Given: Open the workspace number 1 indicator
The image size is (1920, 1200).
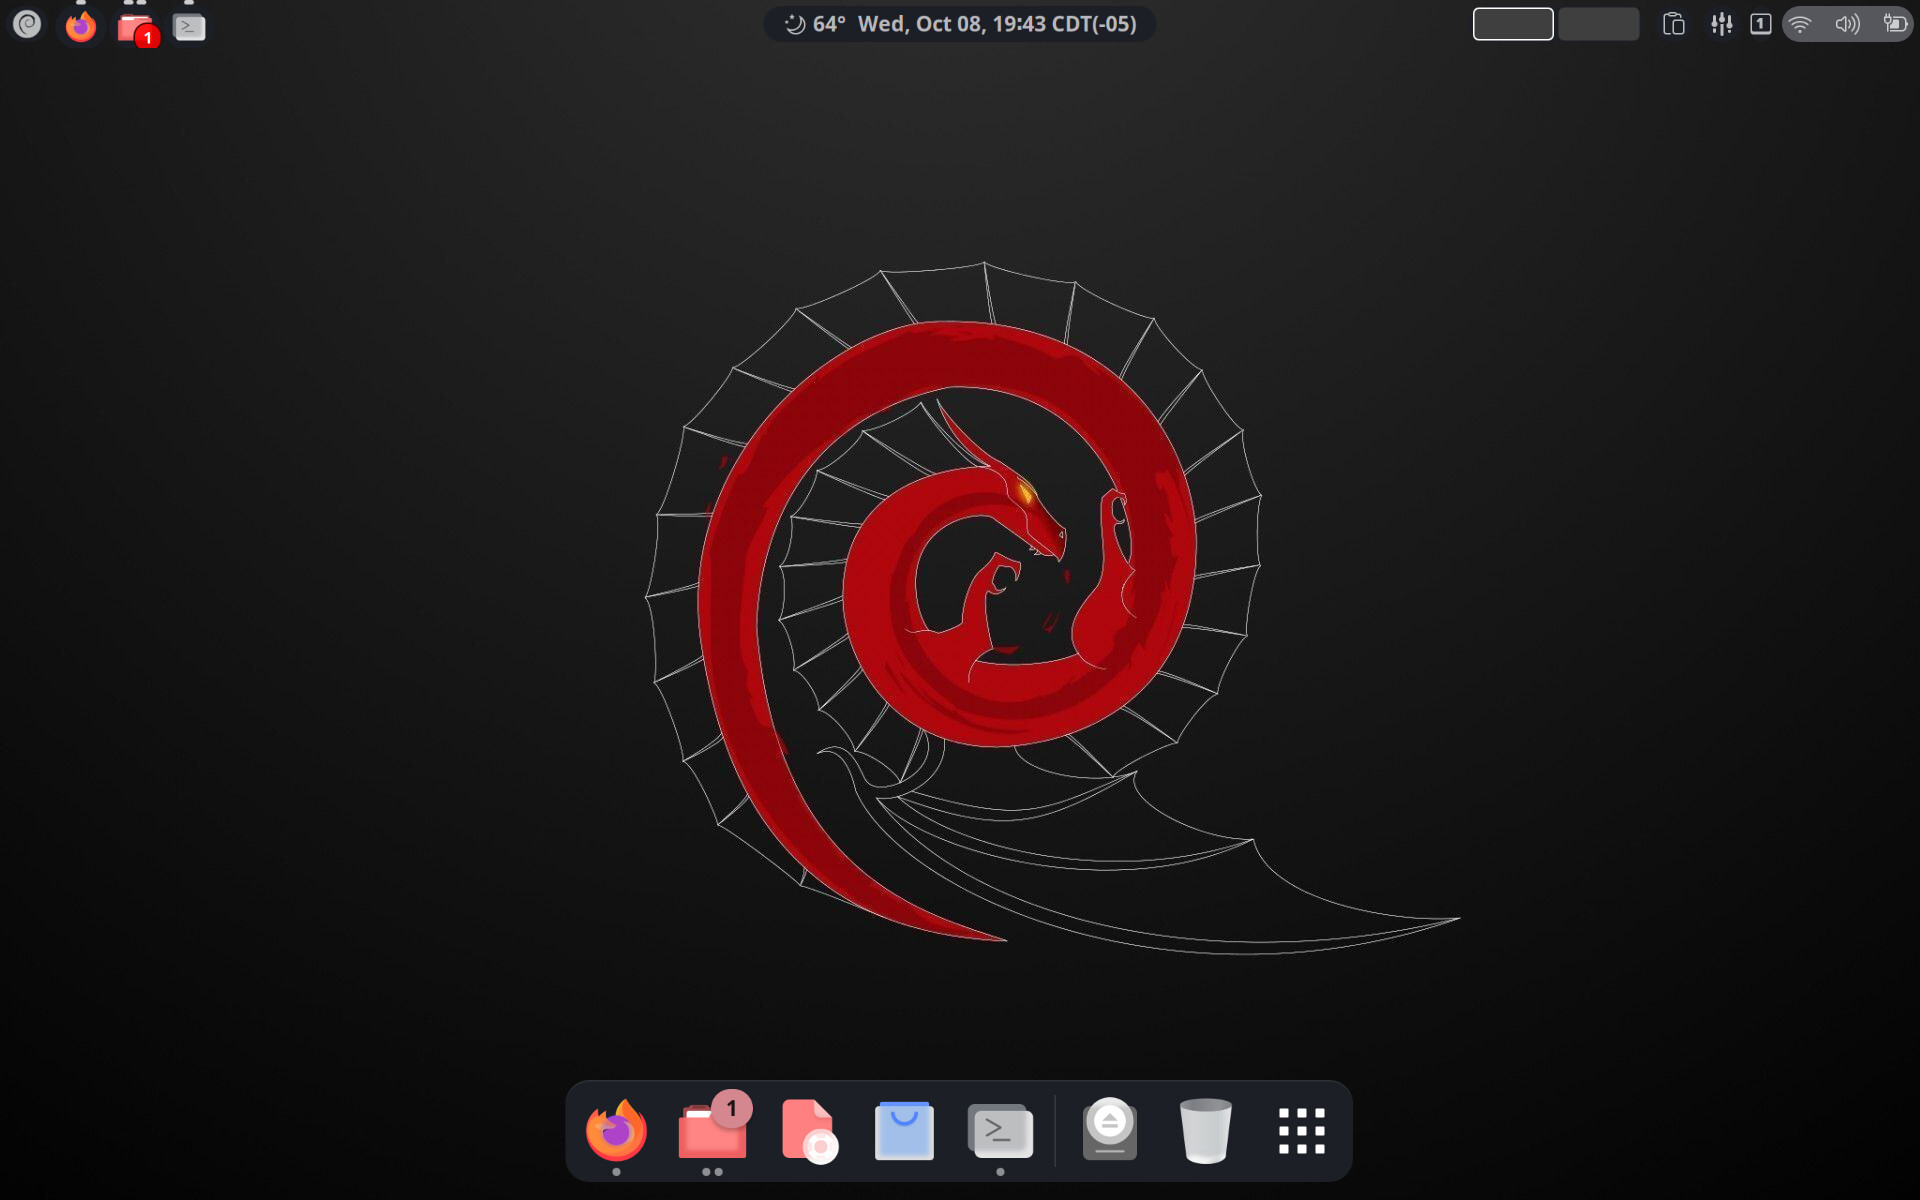Looking at the screenshot, I should 1760,24.
